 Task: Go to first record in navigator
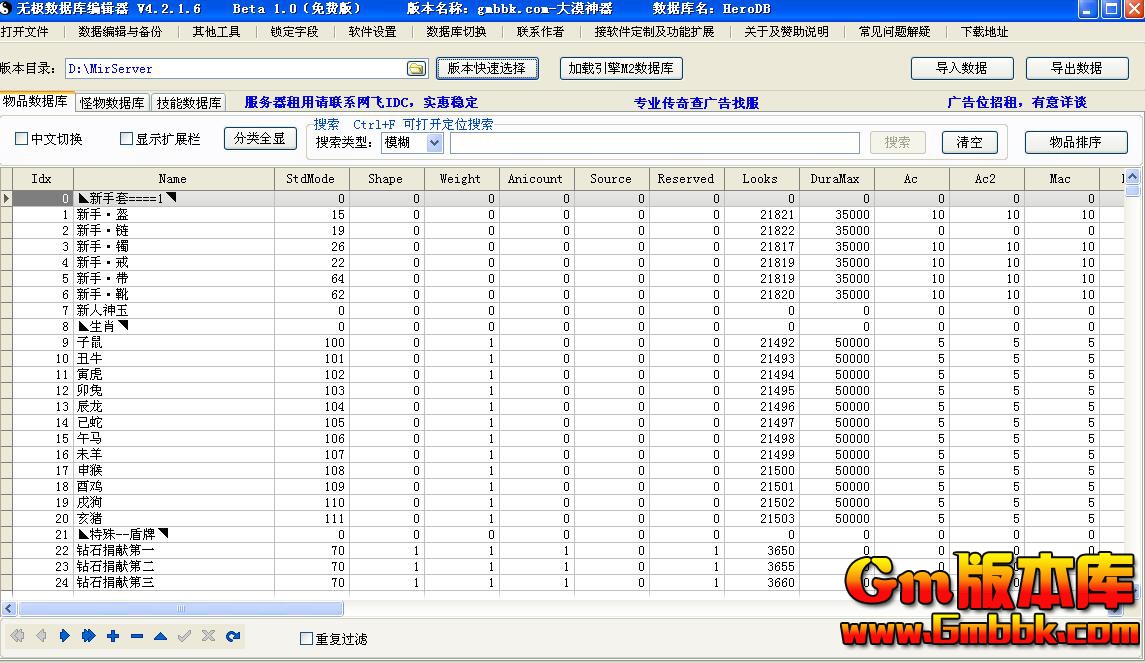click(18, 636)
